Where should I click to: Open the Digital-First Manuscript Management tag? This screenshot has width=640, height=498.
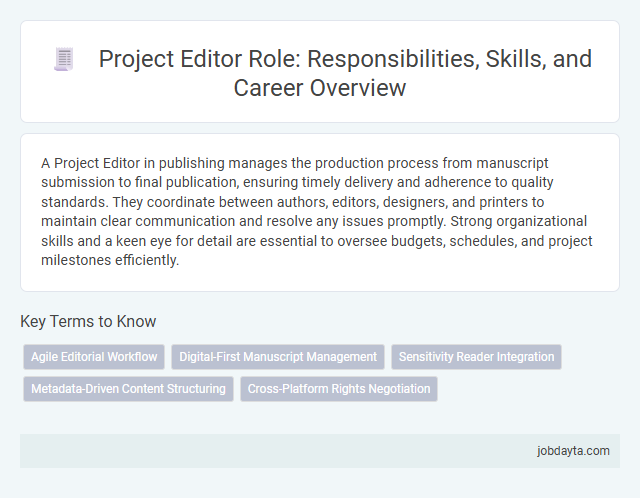tap(278, 357)
